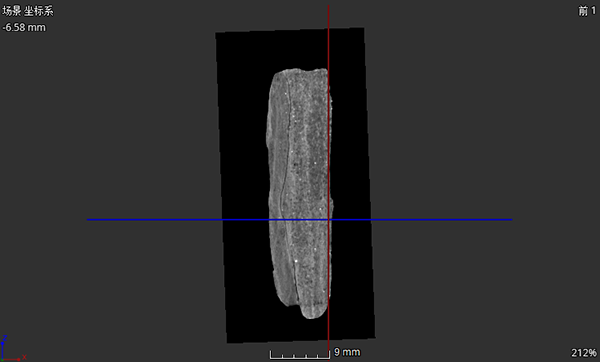Click the 前 1 view name label
Screen dimensions: 600x362
point(587,11)
